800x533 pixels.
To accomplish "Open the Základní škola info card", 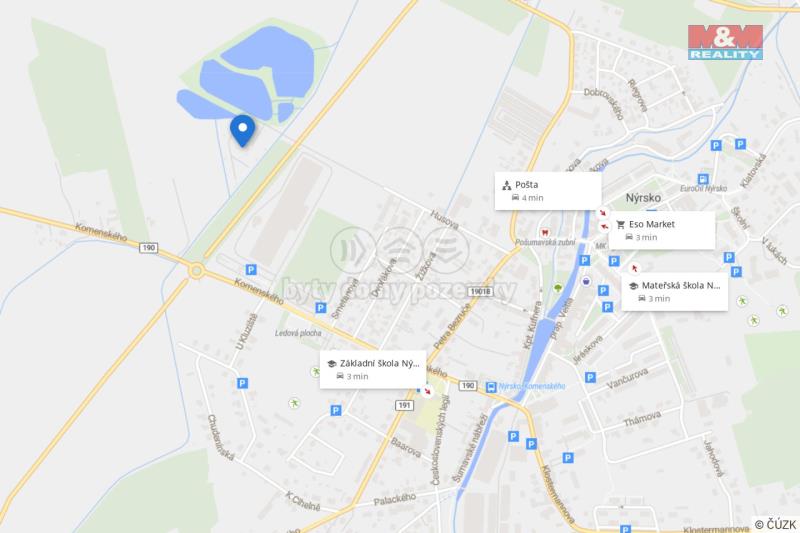I will coord(373,369).
